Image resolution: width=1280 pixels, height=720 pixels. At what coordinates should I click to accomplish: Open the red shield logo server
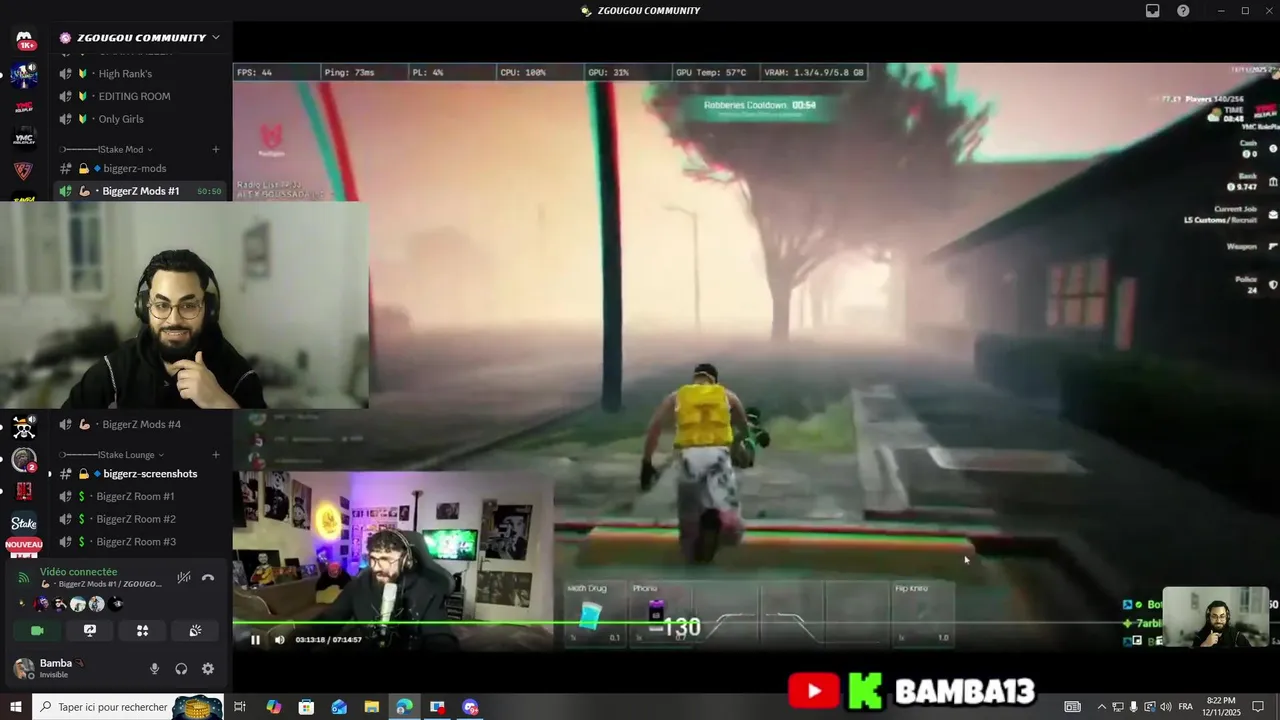tap(24, 170)
